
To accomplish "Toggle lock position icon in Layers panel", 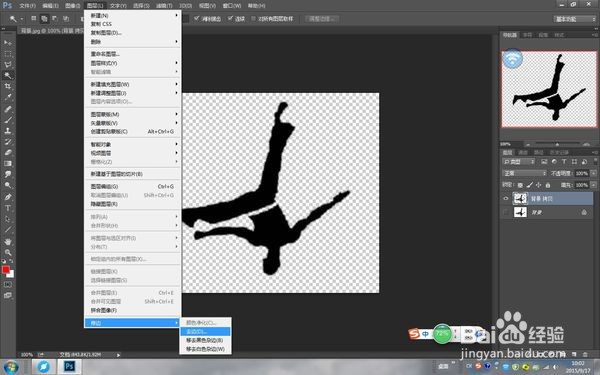I will 538,185.
